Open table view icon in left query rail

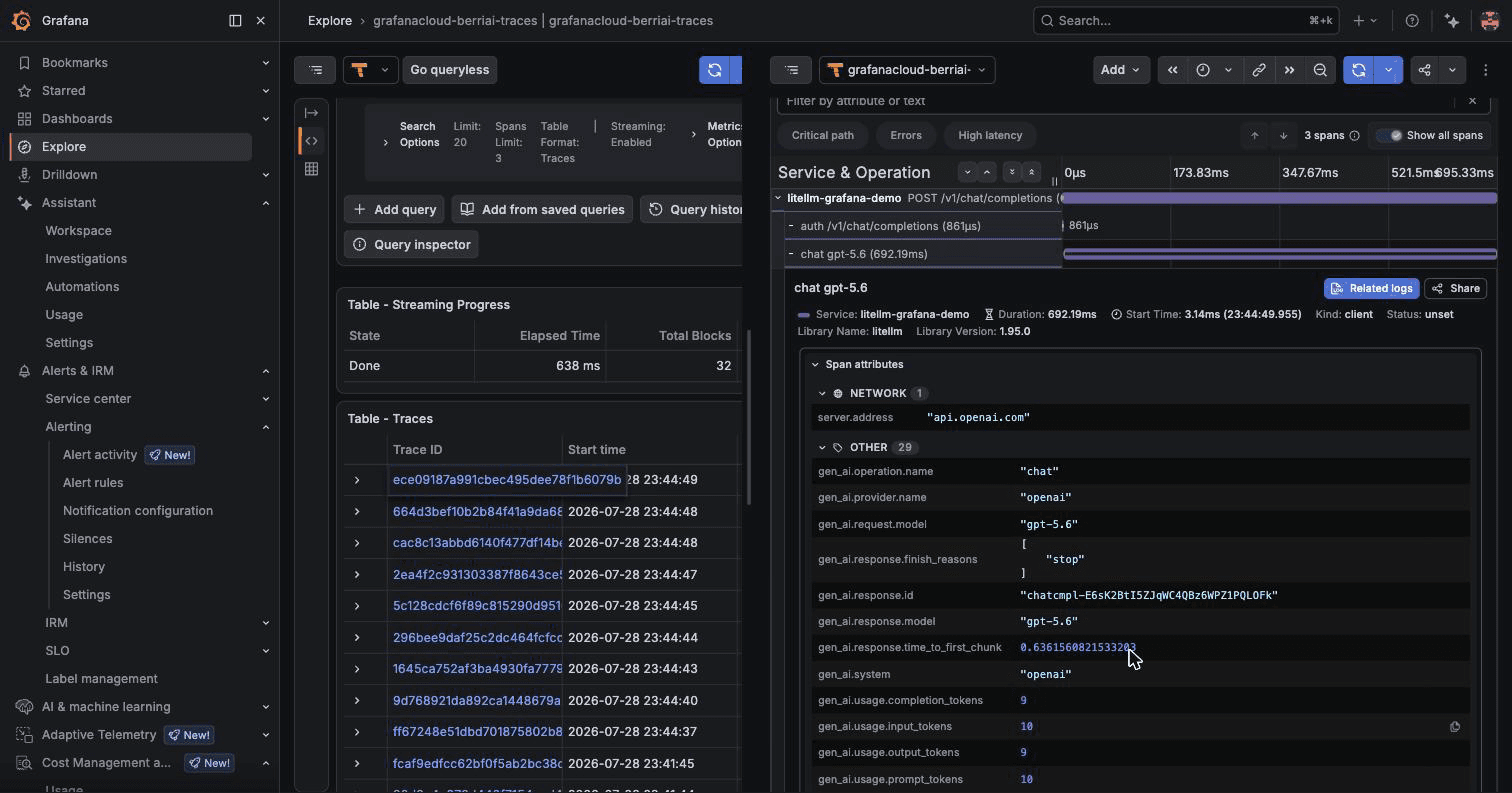(311, 169)
